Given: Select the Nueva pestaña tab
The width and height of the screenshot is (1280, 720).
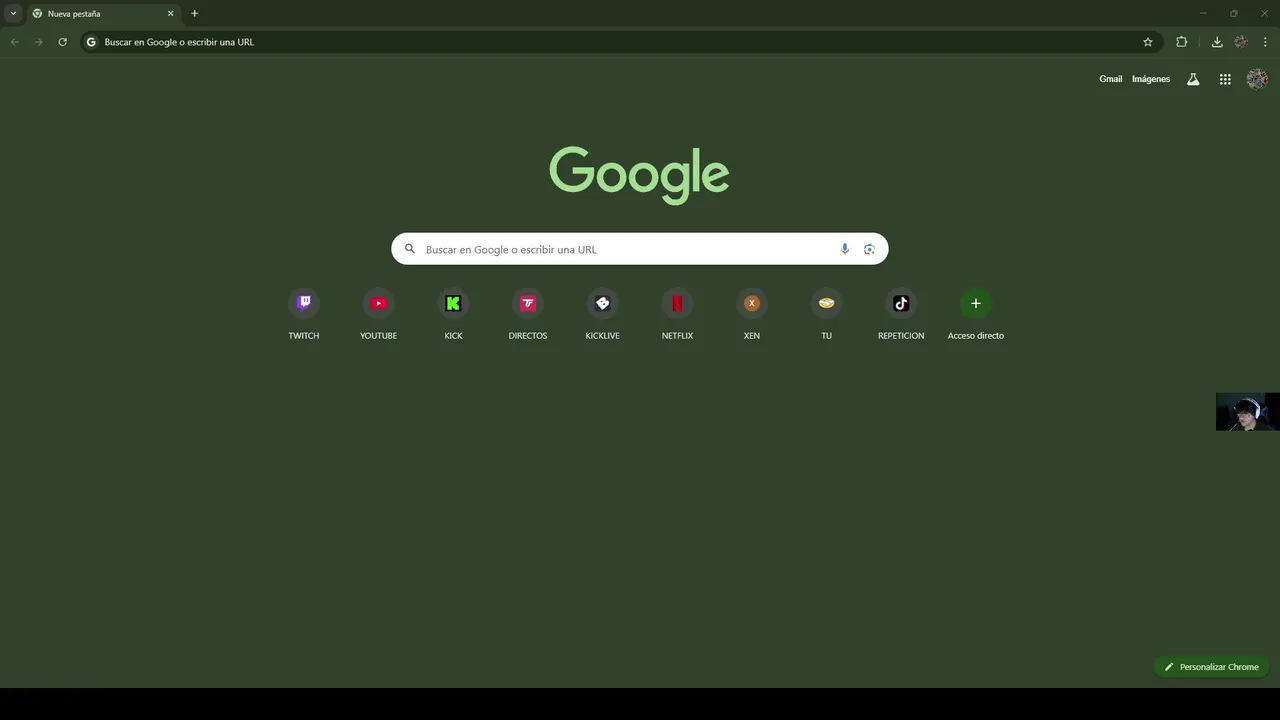Looking at the screenshot, I should click(x=103, y=14).
